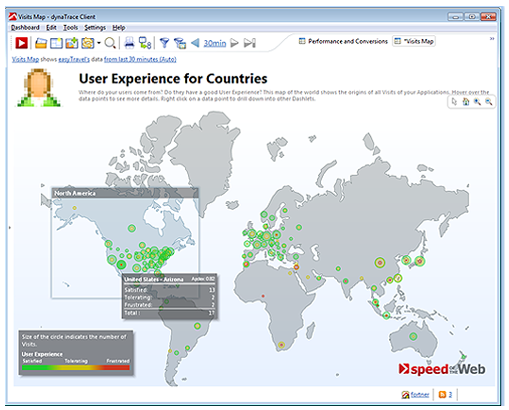The width and height of the screenshot is (509, 410).
Task: Click the home reset view map icon
Action: tap(466, 102)
